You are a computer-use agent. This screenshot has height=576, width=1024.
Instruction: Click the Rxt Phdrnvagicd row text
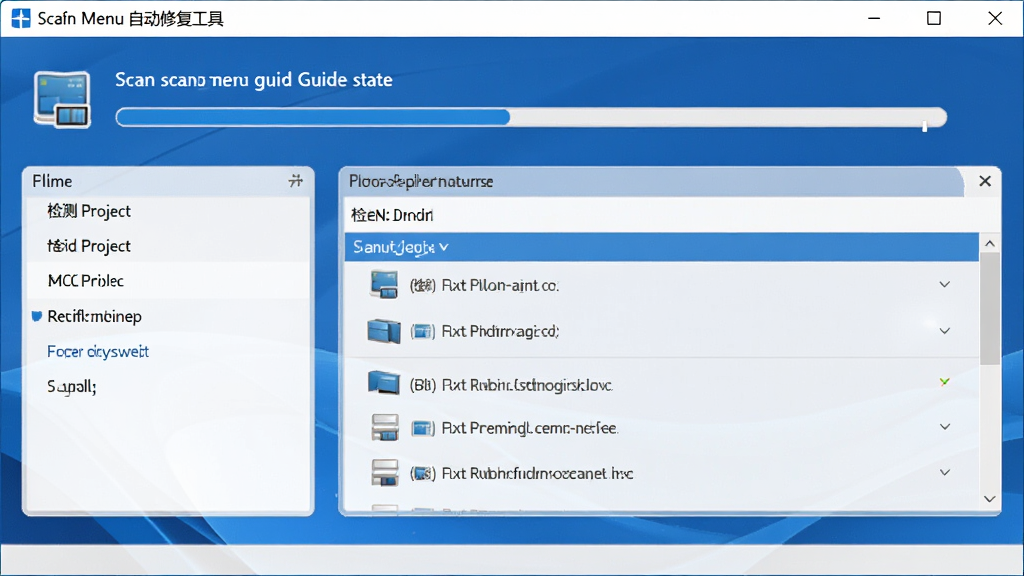[500, 332]
